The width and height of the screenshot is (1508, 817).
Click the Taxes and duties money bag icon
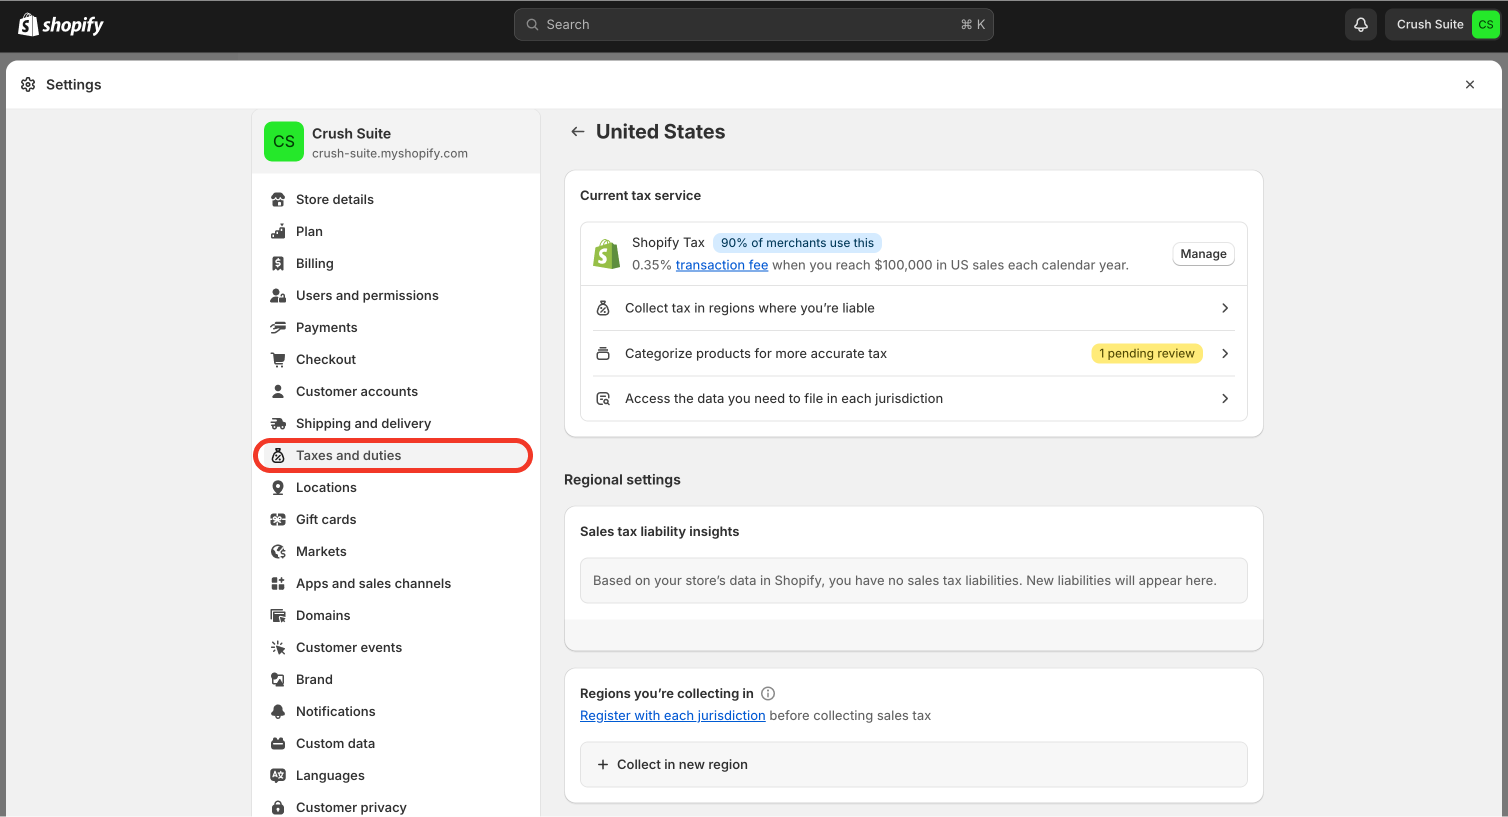[278, 456]
